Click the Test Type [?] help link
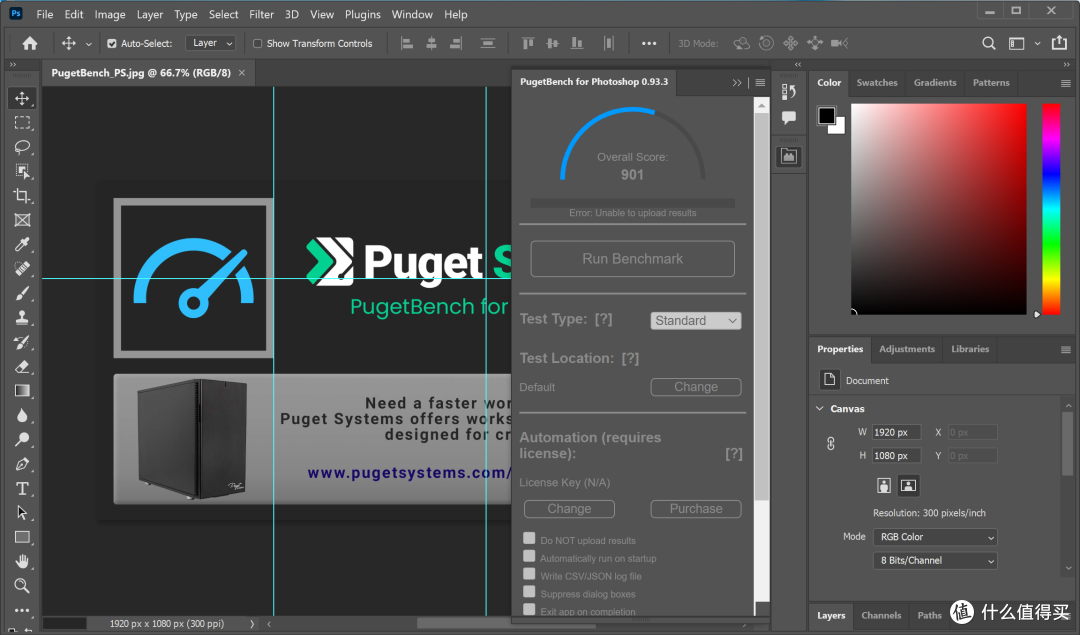The height and width of the screenshot is (635, 1080). [603, 319]
